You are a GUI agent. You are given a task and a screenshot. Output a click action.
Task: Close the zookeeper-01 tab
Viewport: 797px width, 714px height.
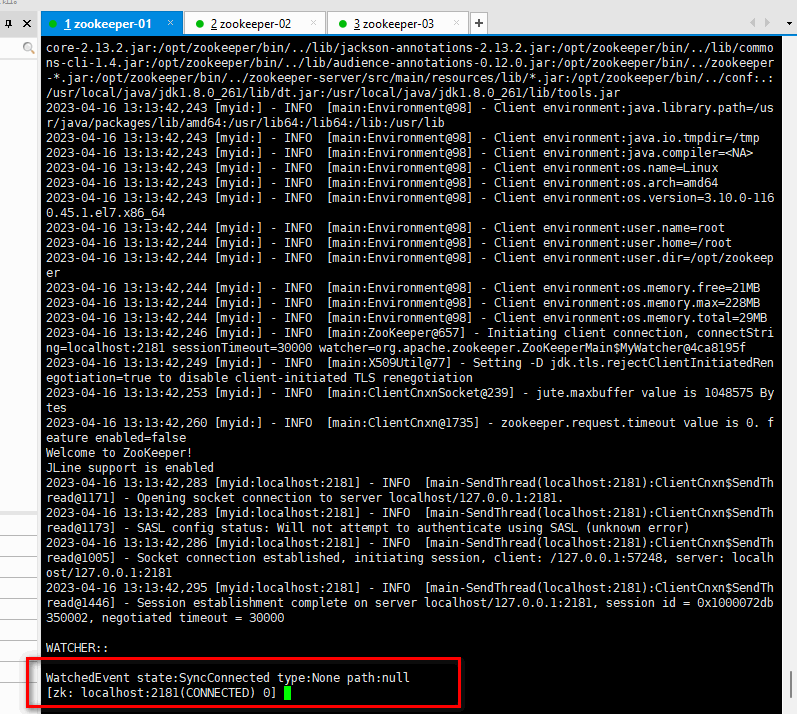(170, 23)
